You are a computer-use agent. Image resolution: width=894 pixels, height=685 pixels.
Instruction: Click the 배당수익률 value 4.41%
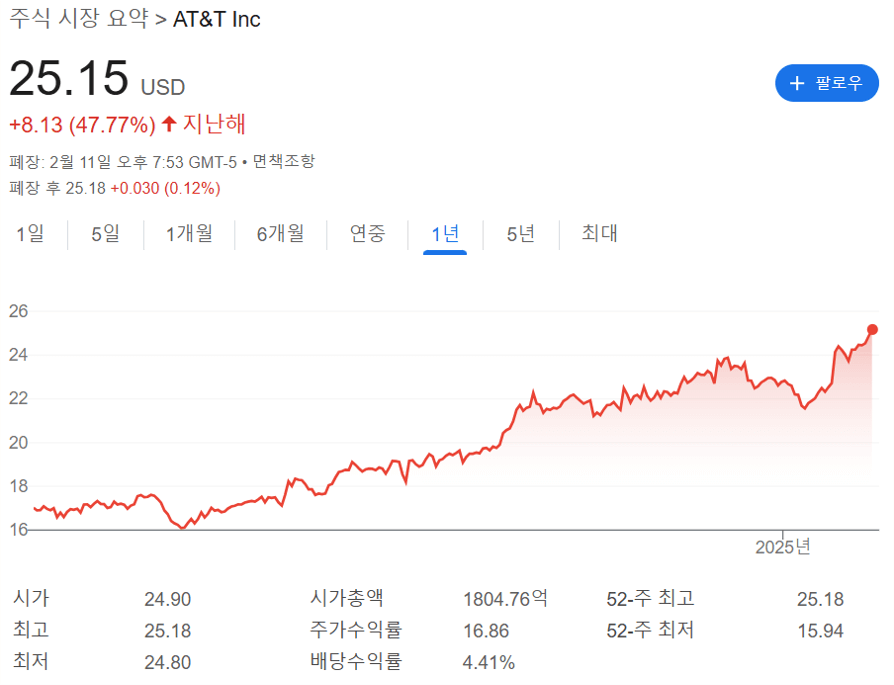(x=489, y=662)
